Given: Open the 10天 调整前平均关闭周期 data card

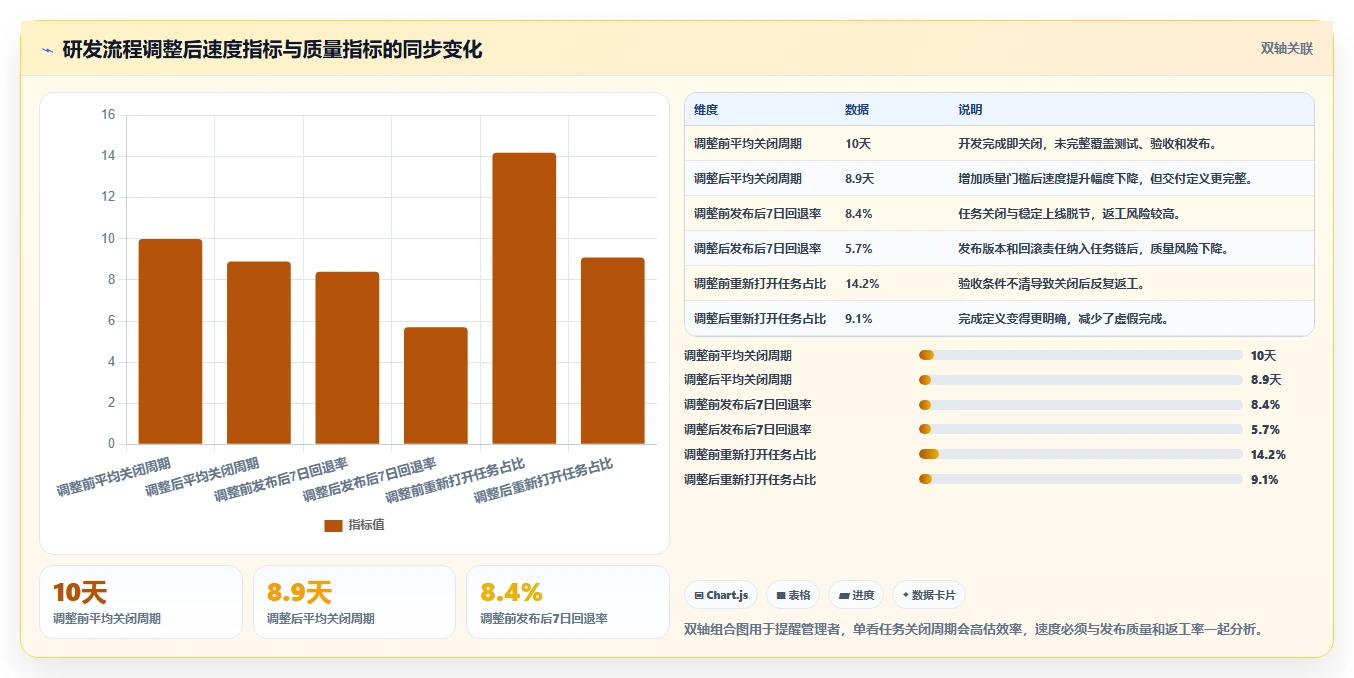Looking at the screenshot, I should pyautogui.click(x=141, y=602).
